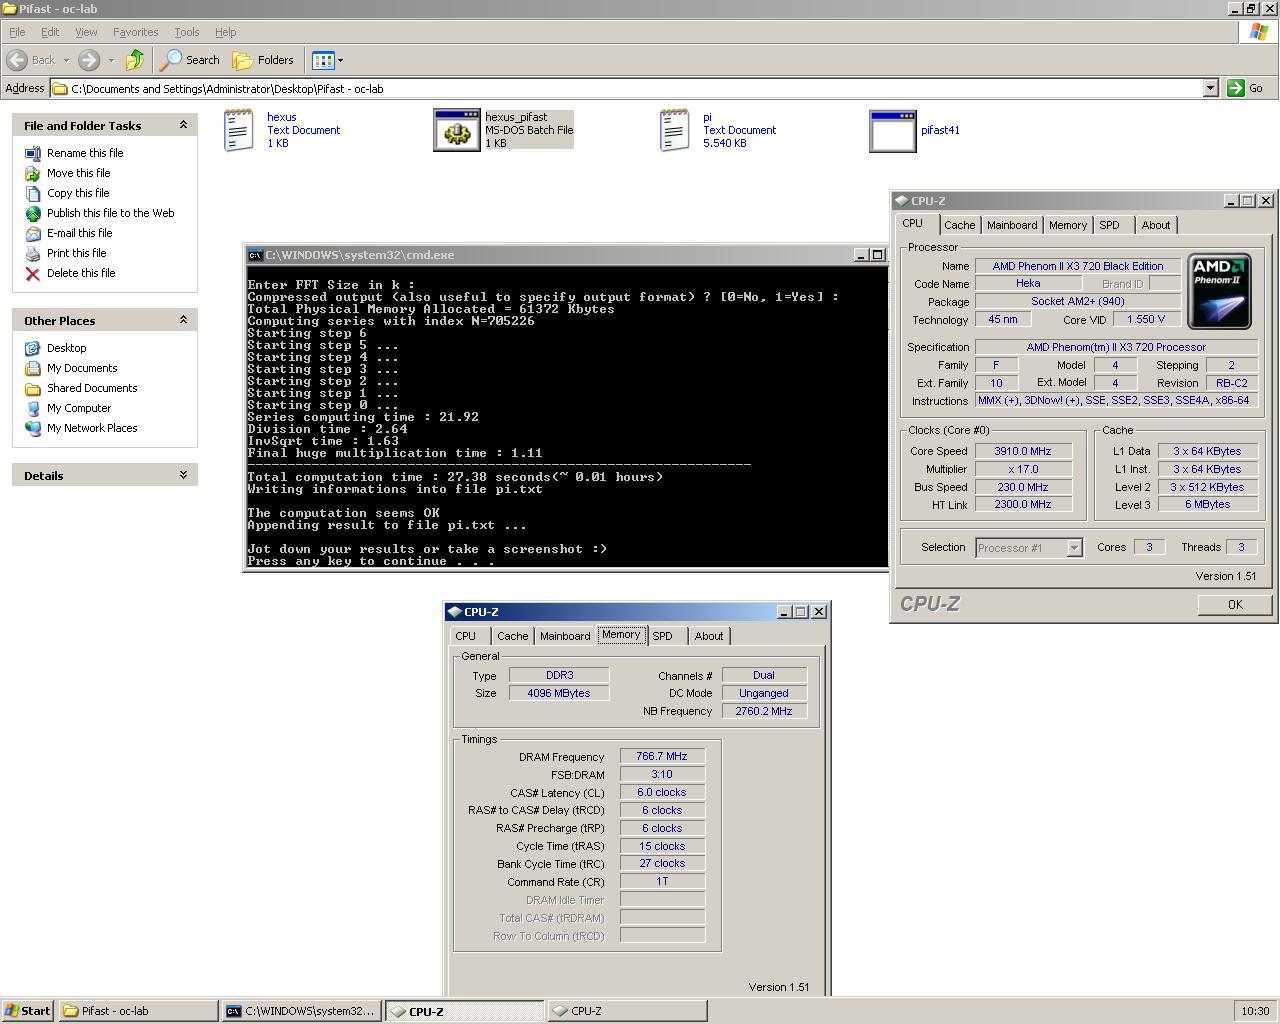Open My Documents in Other Places
This screenshot has width=1280, height=1024.
point(82,368)
